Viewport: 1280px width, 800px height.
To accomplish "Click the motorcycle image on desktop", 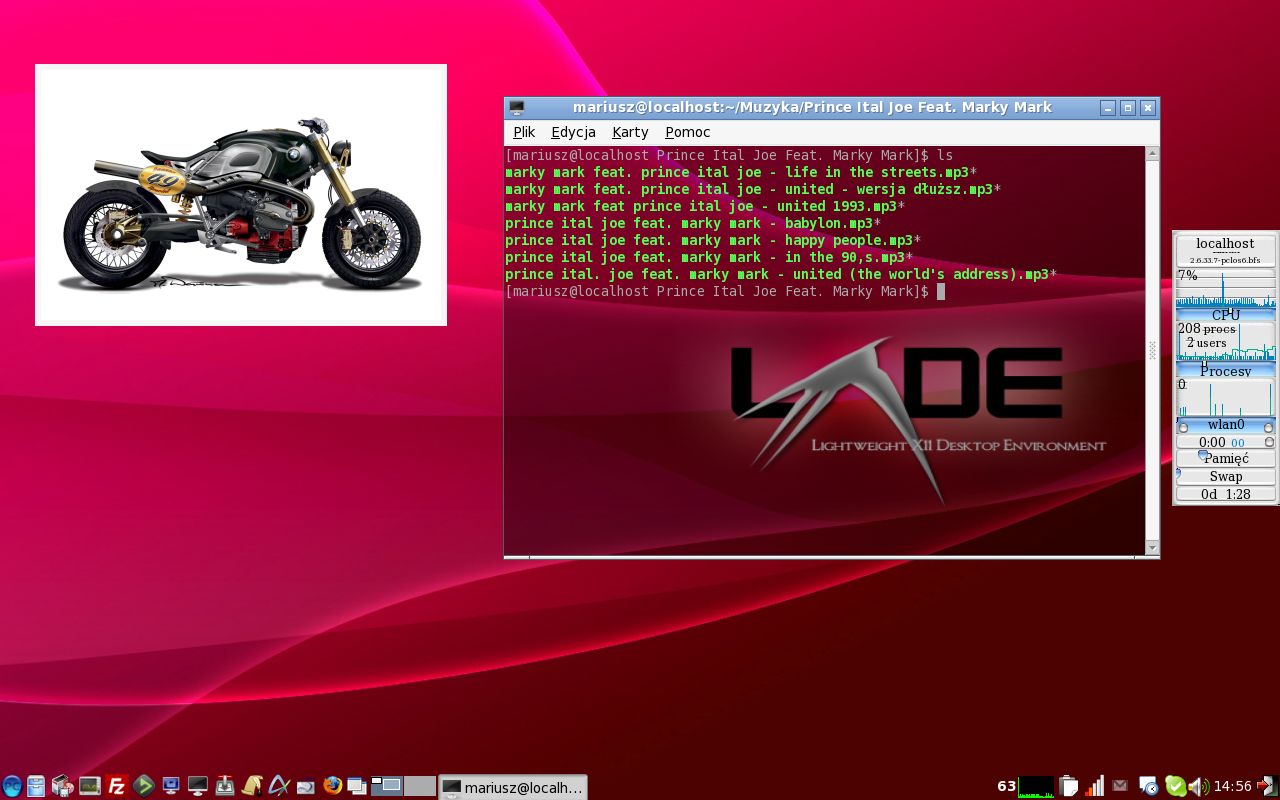I will 241,195.
